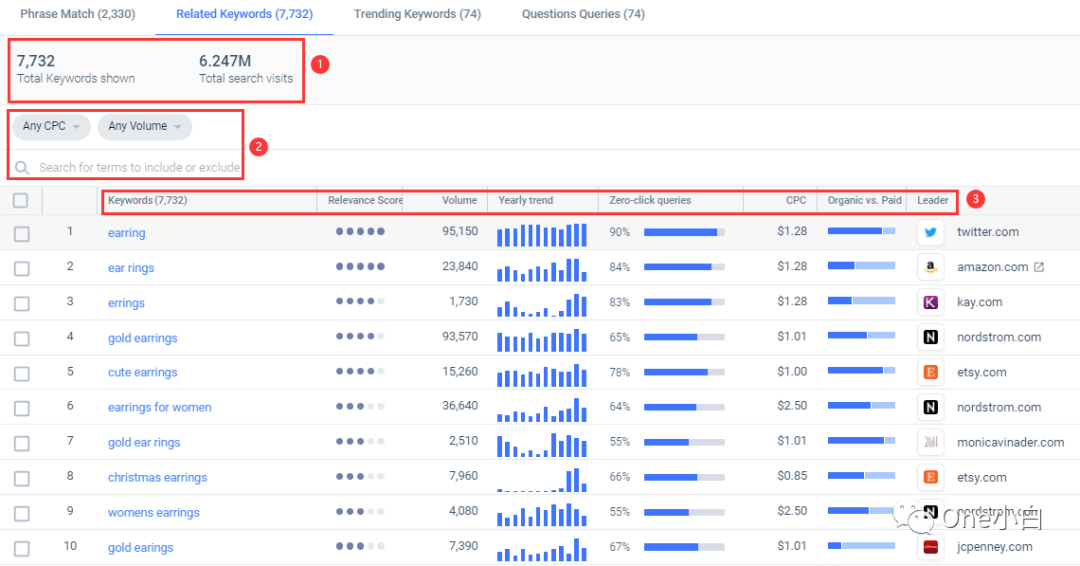
Task: Click nordstrom.com favicon in gold earrings row
Action: point(931,337)
